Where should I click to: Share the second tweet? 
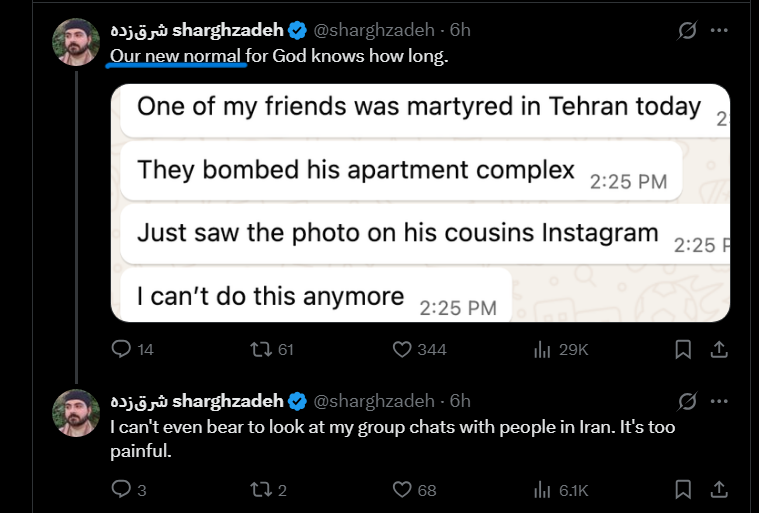(719, 490)
